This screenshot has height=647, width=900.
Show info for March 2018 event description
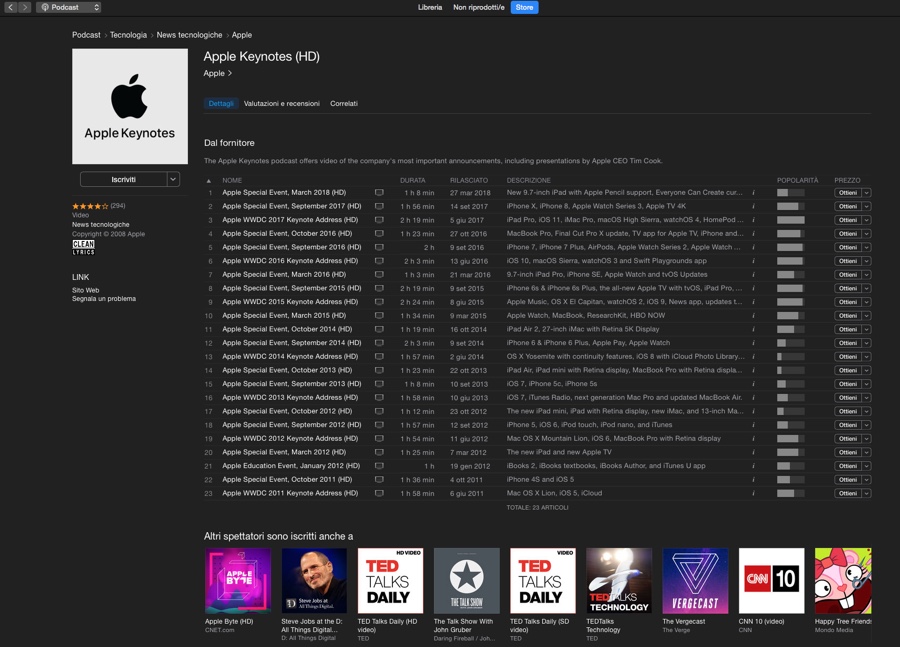coord(753,193)
